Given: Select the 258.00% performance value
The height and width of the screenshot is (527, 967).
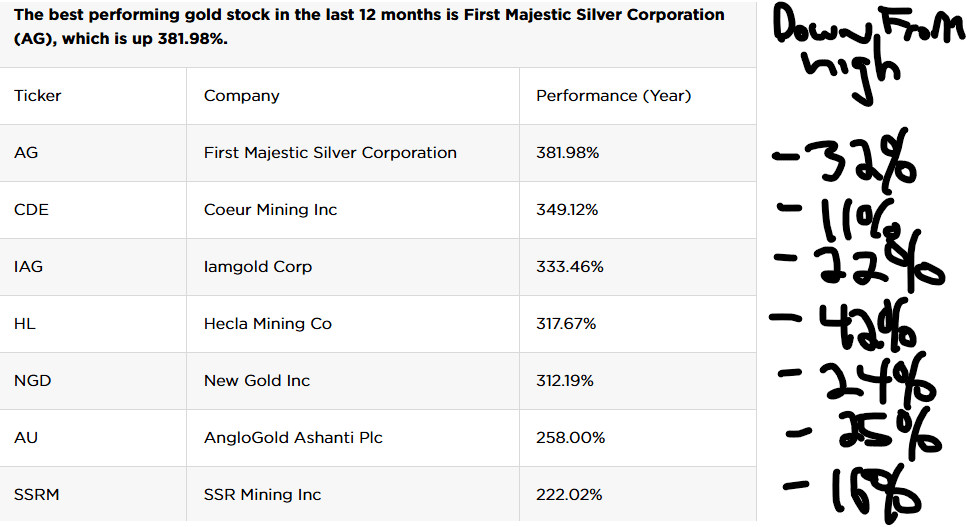Looking at the screenshot, I should click(569, 438).
